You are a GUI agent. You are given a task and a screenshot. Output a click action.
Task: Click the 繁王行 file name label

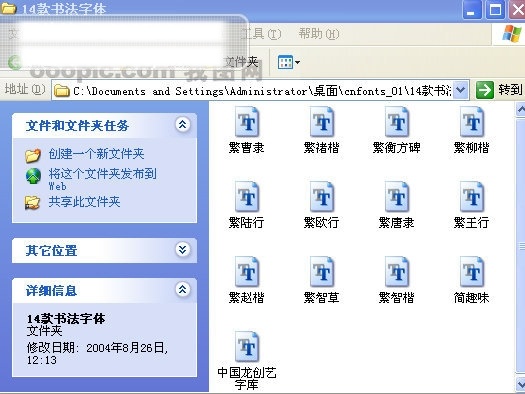(x=471, y=223)
